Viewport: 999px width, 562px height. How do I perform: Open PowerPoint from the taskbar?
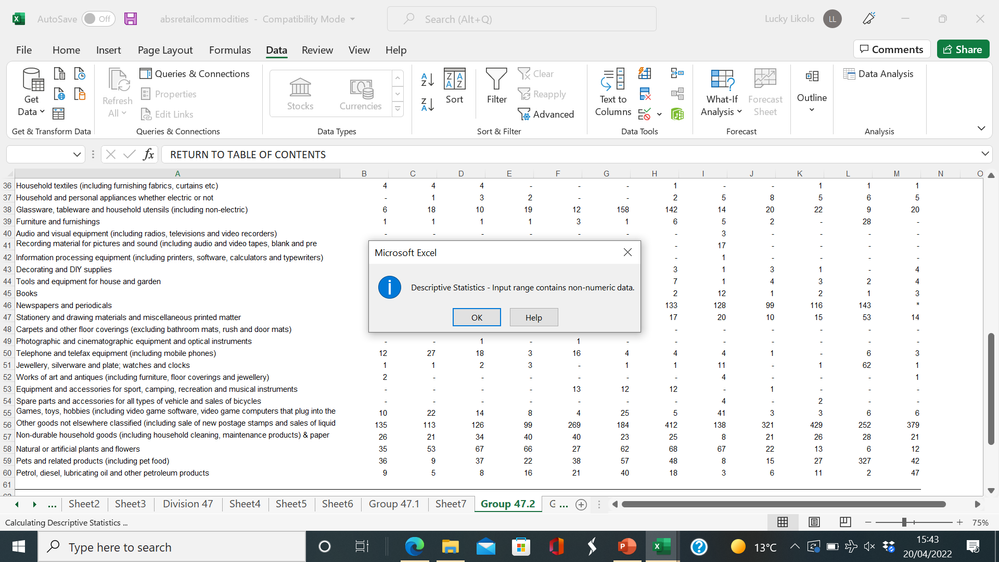click(626, 547)
